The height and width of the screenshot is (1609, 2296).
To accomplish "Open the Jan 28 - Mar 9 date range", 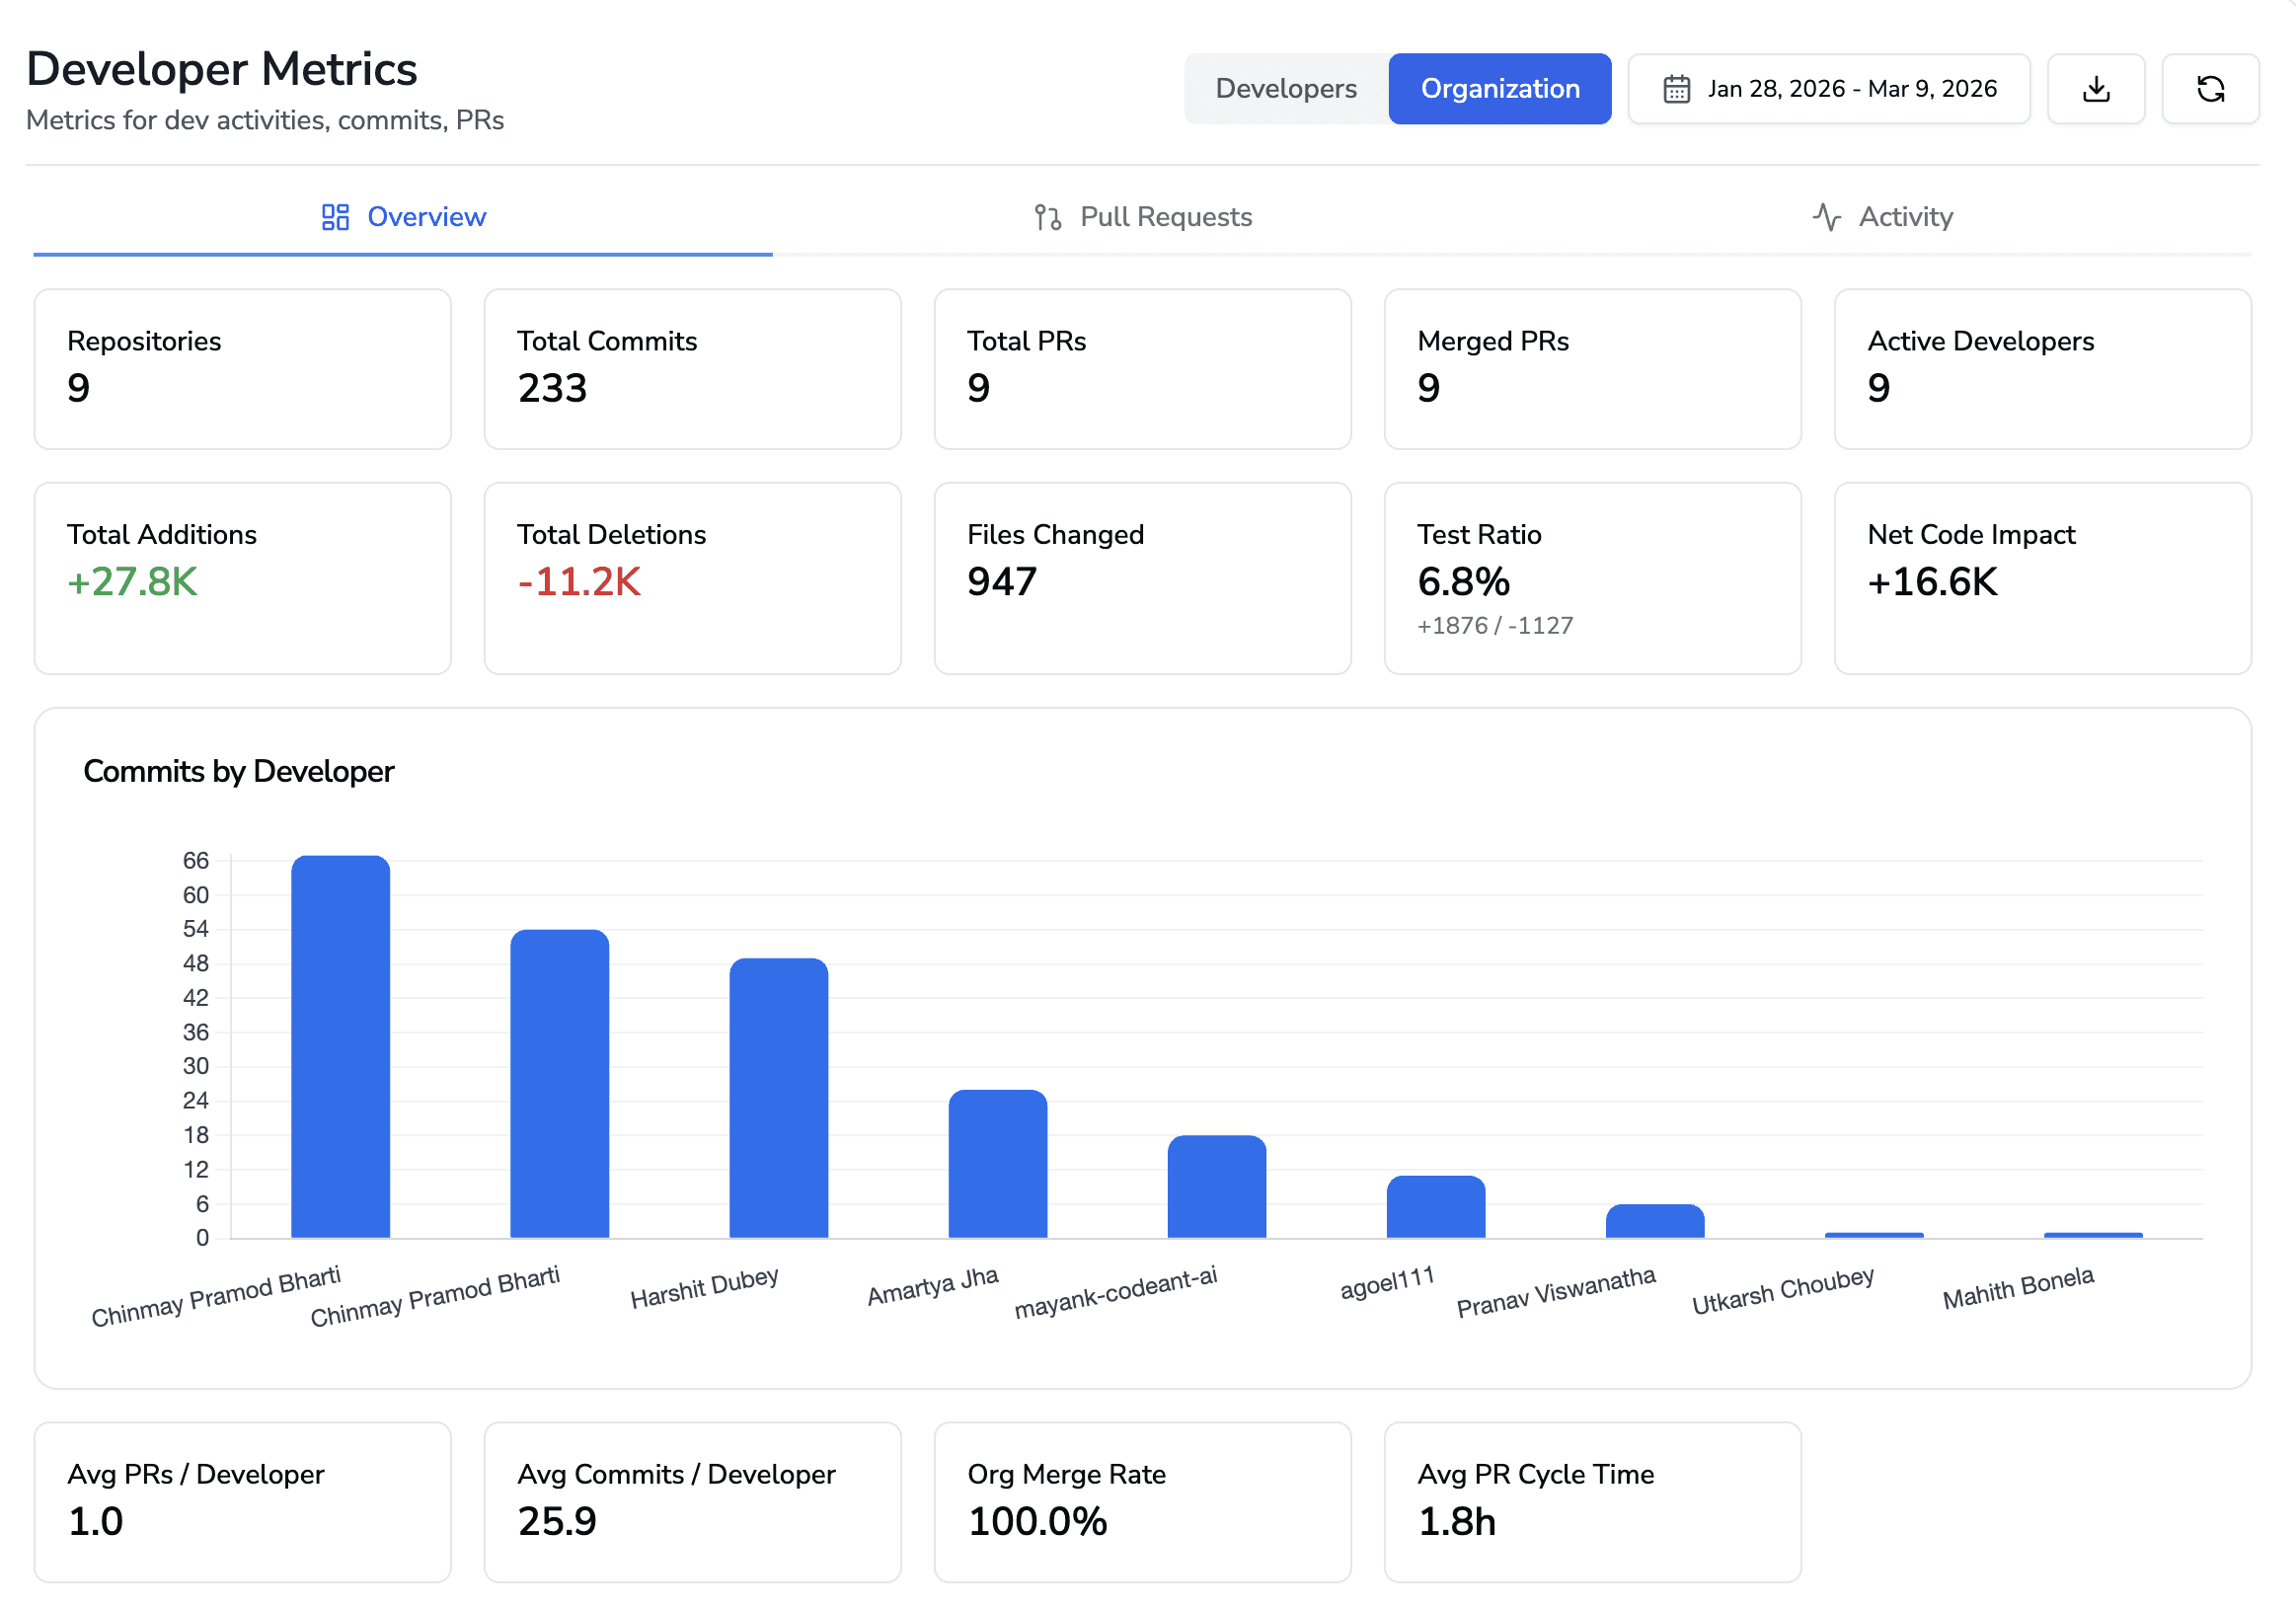I will coord(1850,89).
